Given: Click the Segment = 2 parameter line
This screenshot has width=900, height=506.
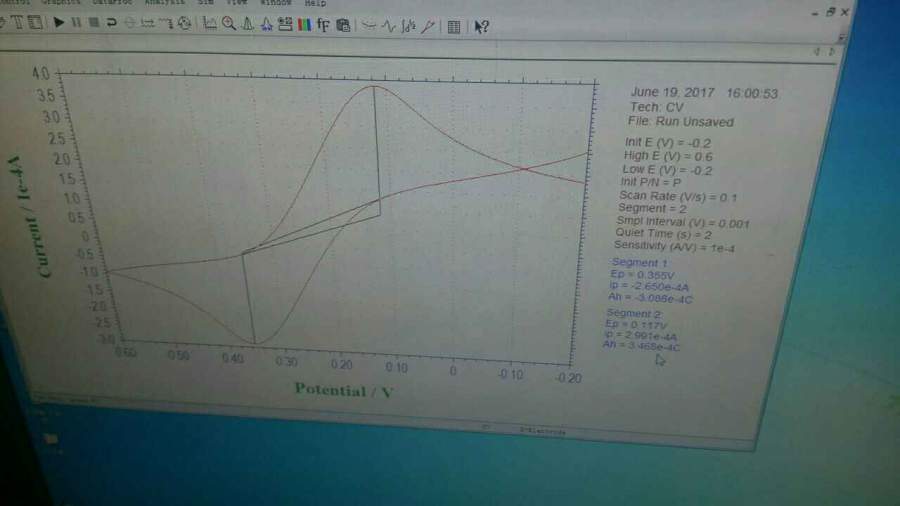Looking at the screenshot, I should [x=652, y=208].
